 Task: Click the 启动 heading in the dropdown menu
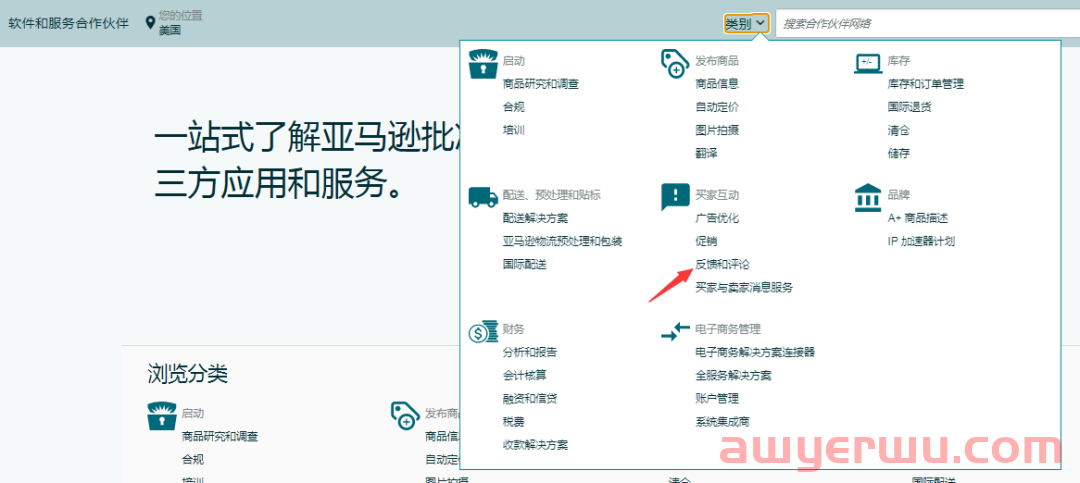514,61
